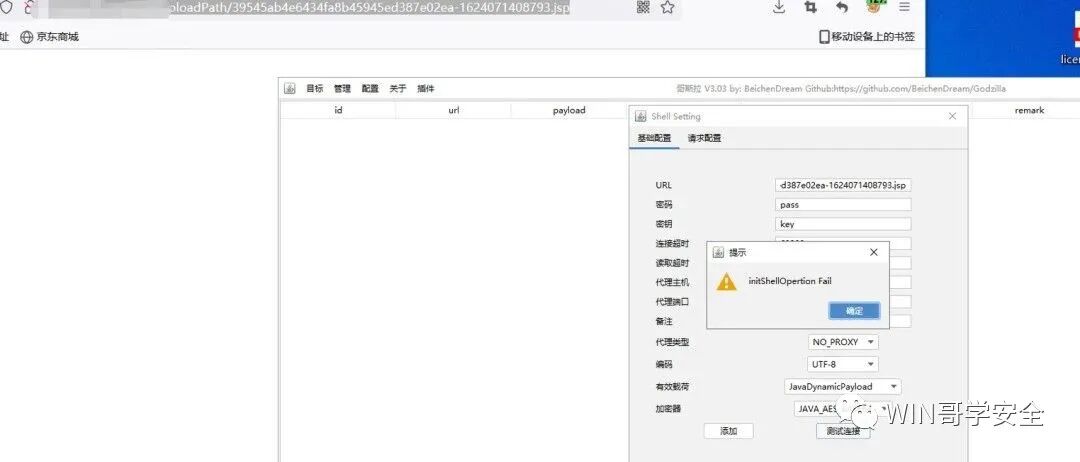Click the Godzilla V3.03 Github title text
The height and width of the screenshot is (462, 1080).
point(840,89)
